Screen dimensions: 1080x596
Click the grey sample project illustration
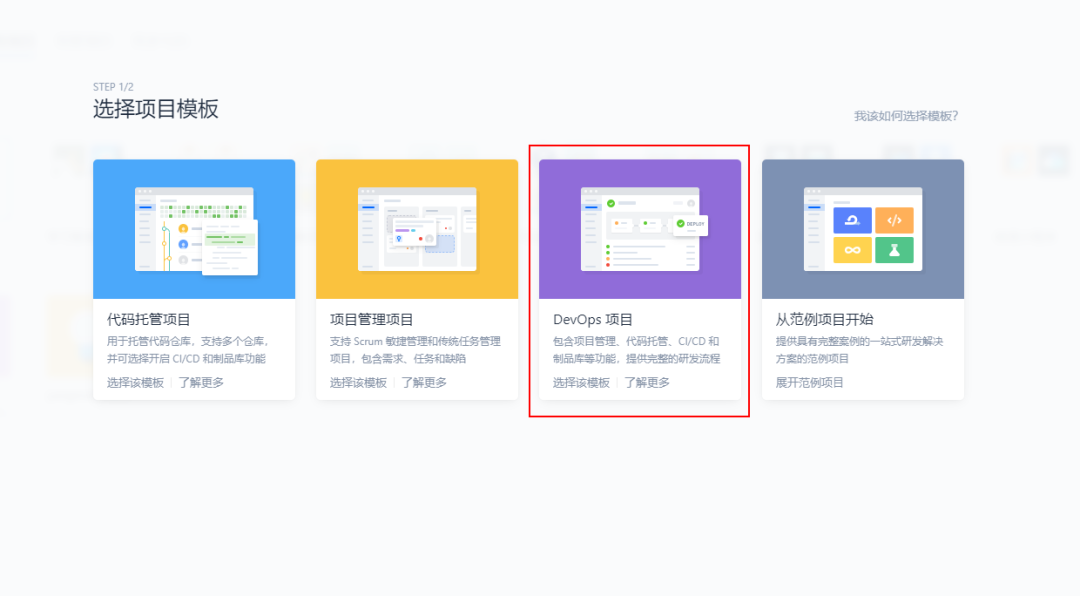click(x=863, y=229)
